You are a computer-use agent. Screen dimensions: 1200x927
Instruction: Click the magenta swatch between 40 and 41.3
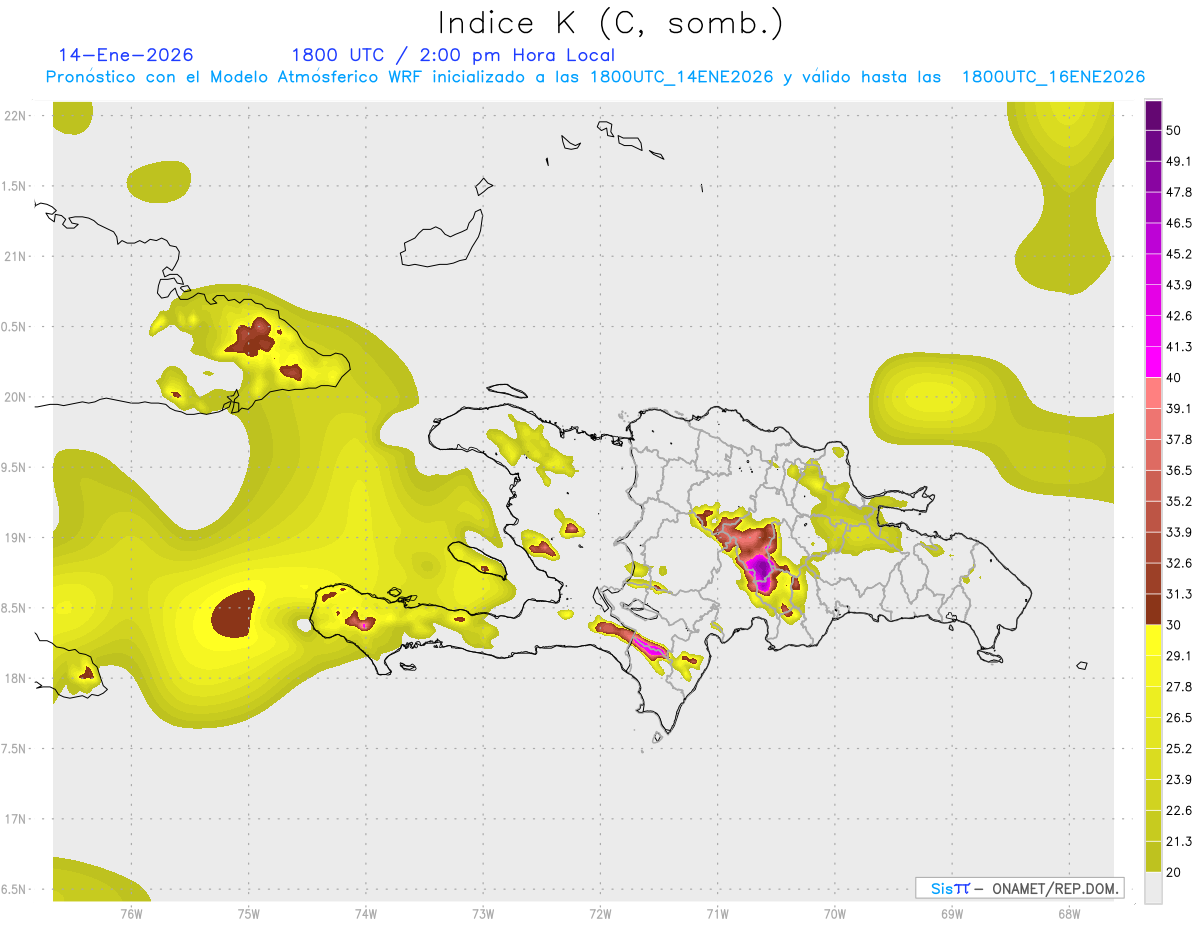click(x=1154, y=362)
